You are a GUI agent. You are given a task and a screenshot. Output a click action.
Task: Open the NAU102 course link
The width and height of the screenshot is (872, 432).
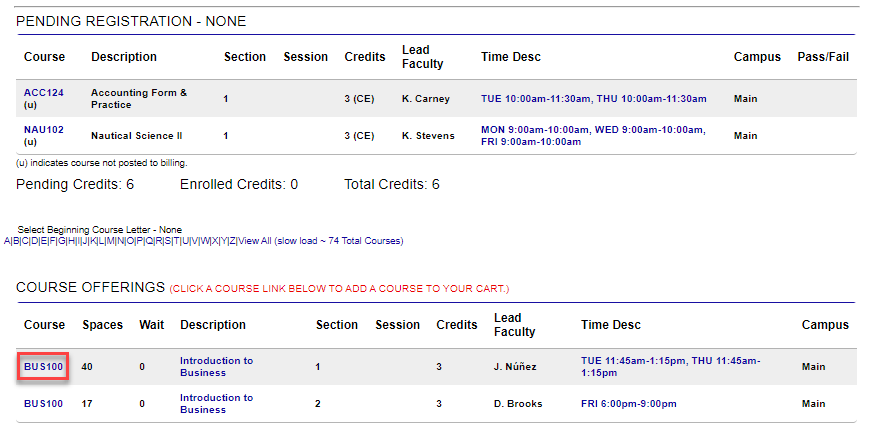click(43, 129)
